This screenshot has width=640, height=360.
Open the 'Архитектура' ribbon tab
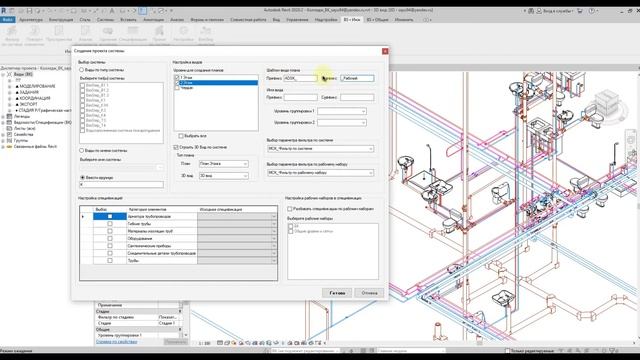click(31, 20)
